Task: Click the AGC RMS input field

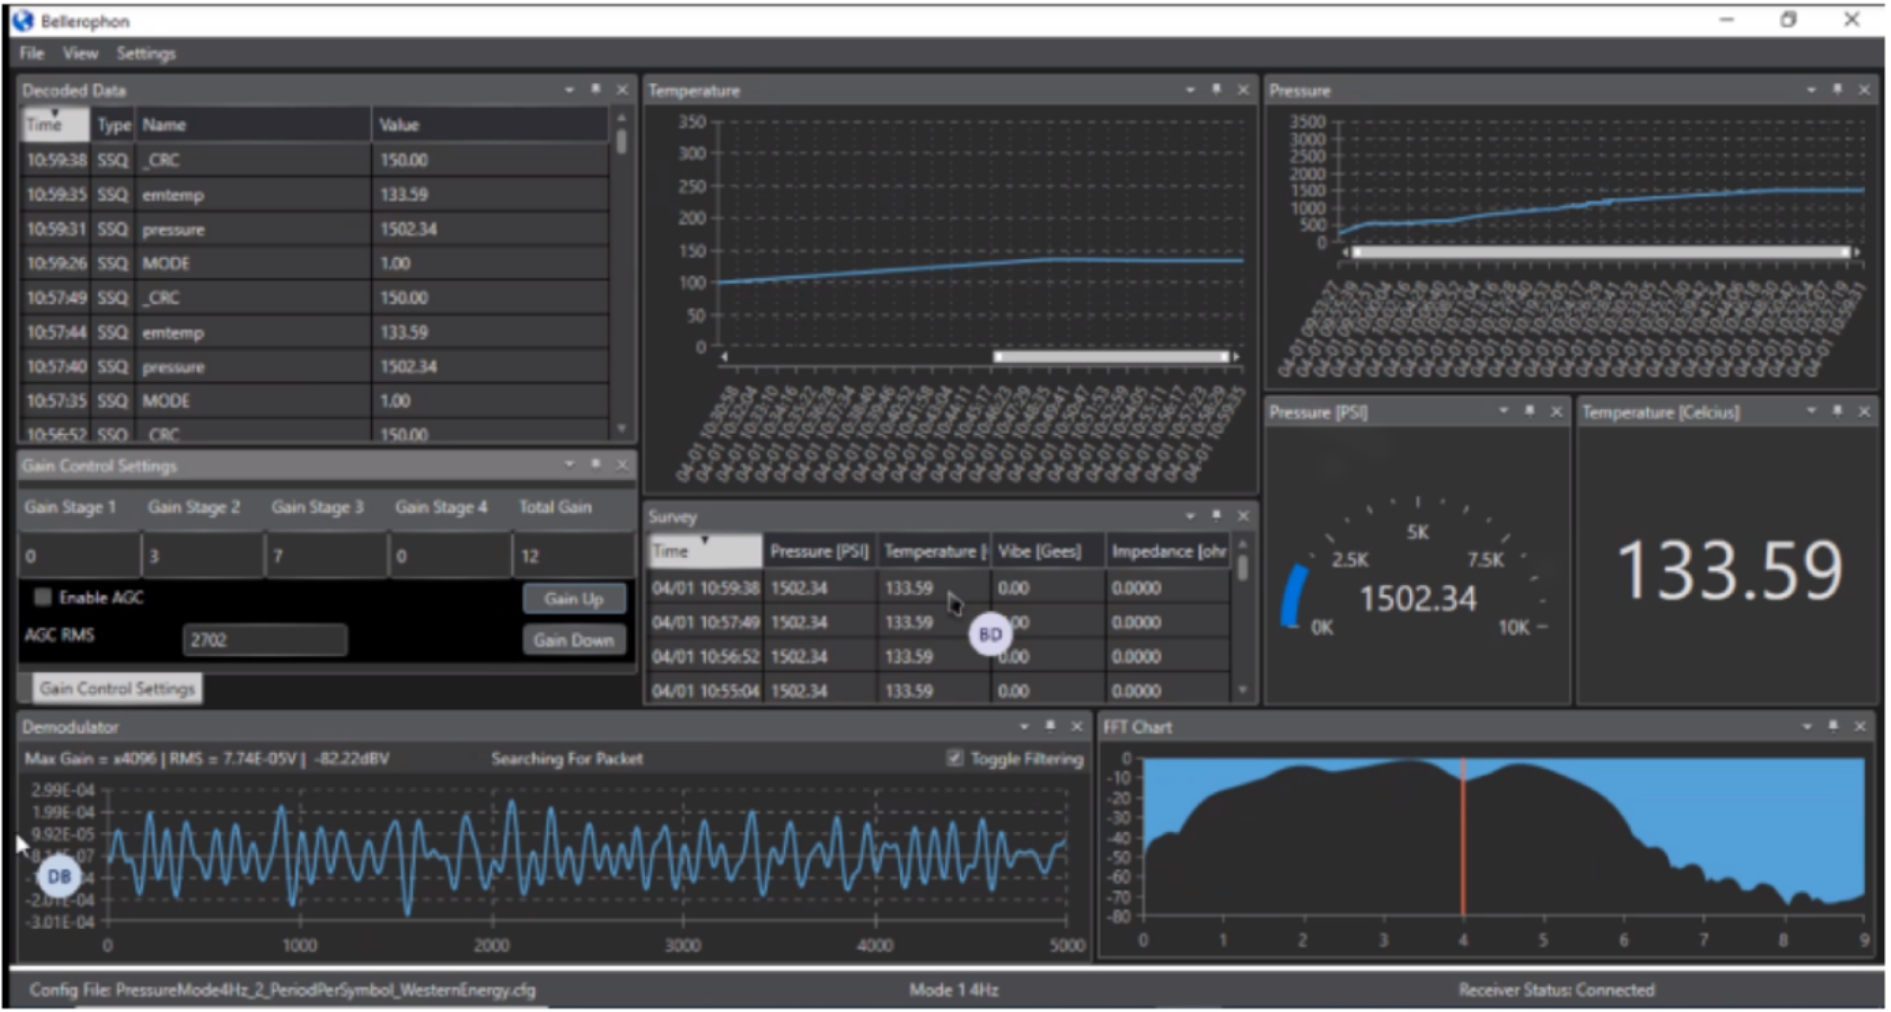Action: click(x=265, y=640)
